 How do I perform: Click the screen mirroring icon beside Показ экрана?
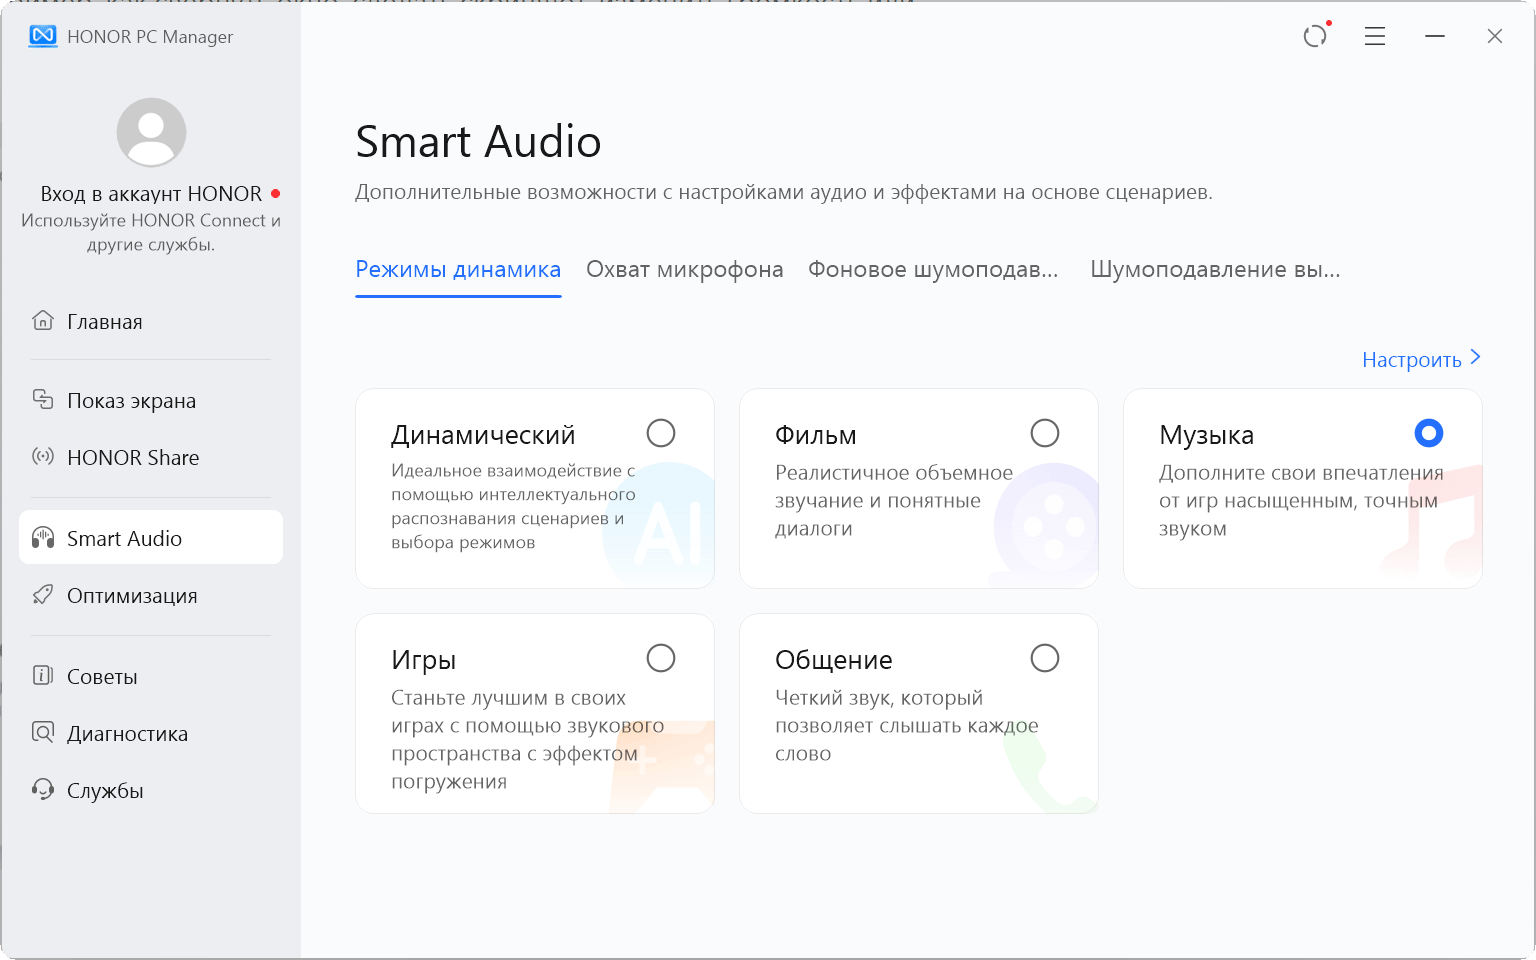coord(43,400)
